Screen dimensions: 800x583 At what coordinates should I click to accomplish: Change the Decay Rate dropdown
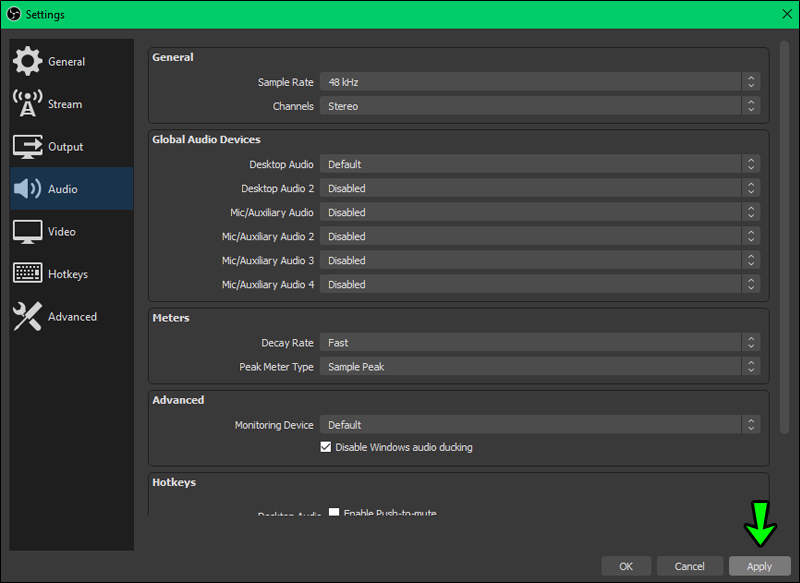pyautogui.click(x=539, y=343)
